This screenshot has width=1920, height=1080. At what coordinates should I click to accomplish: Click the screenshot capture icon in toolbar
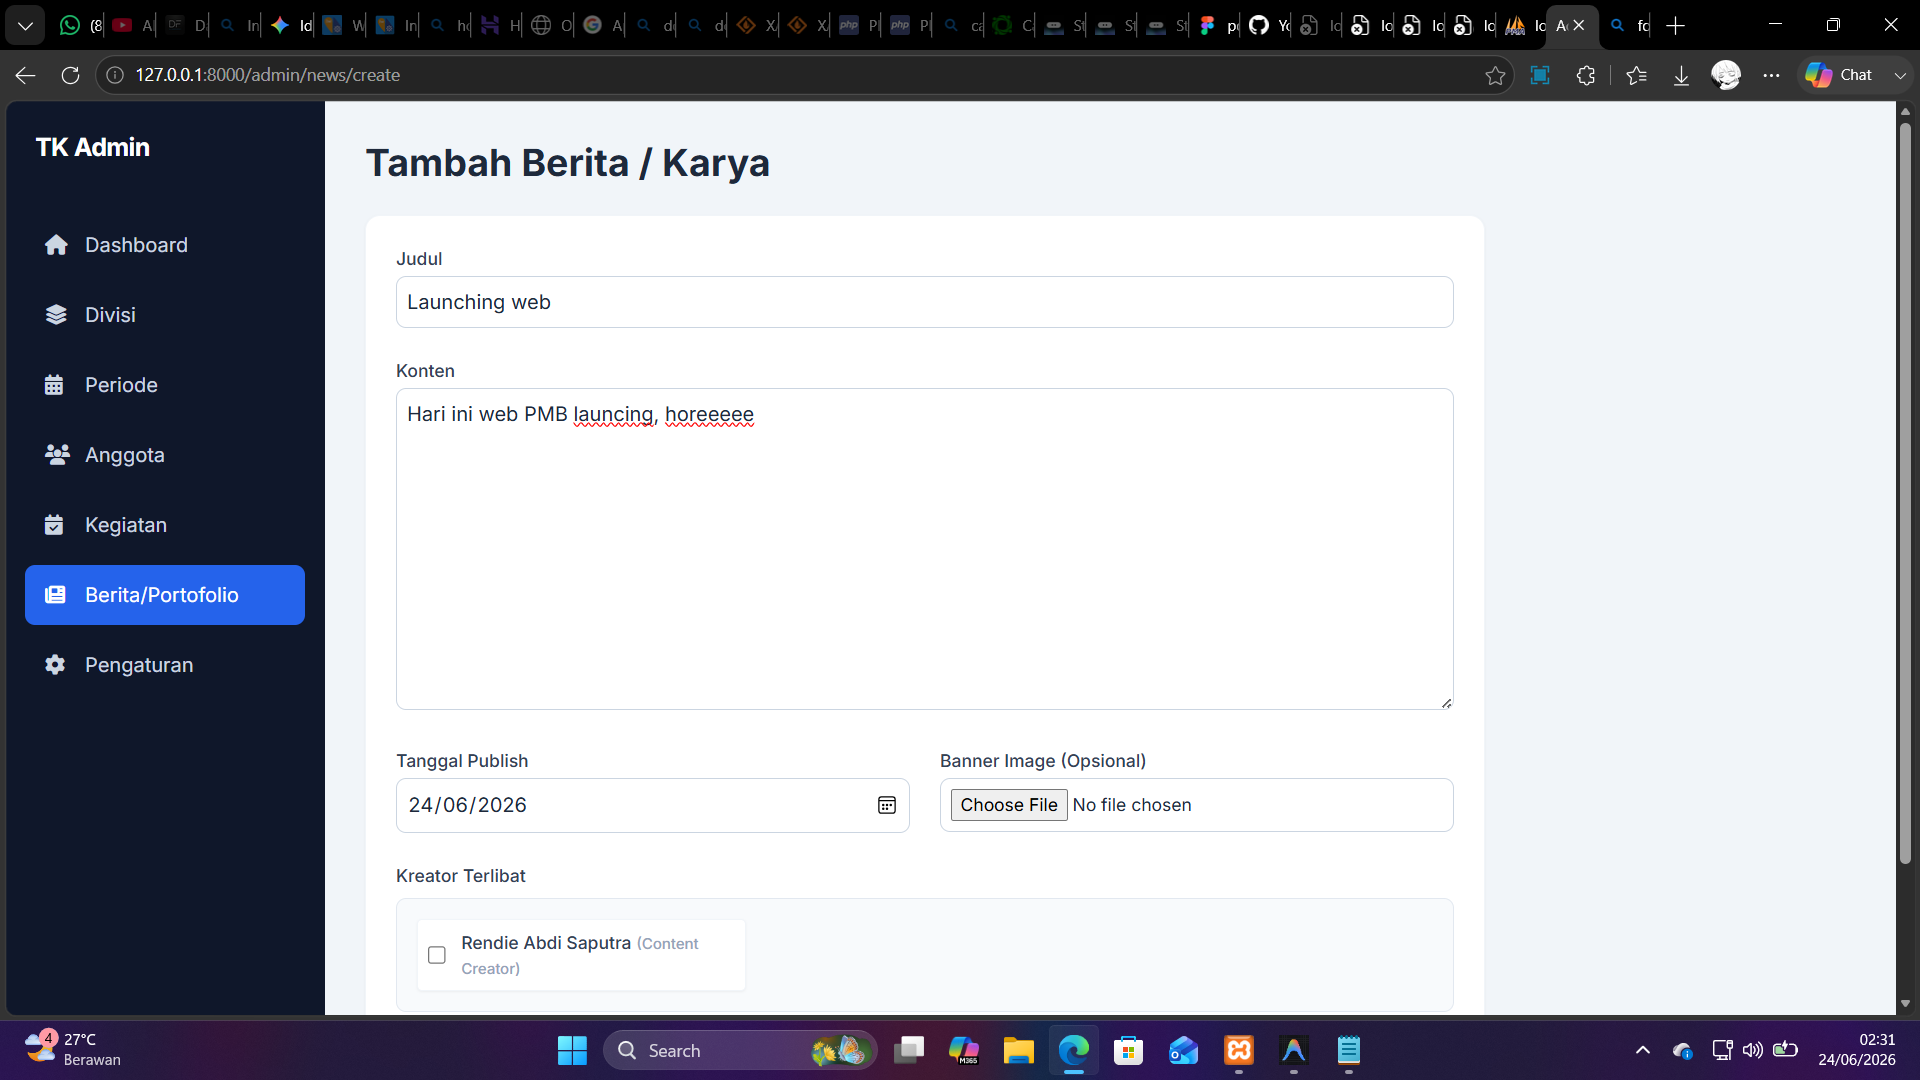1540,75
